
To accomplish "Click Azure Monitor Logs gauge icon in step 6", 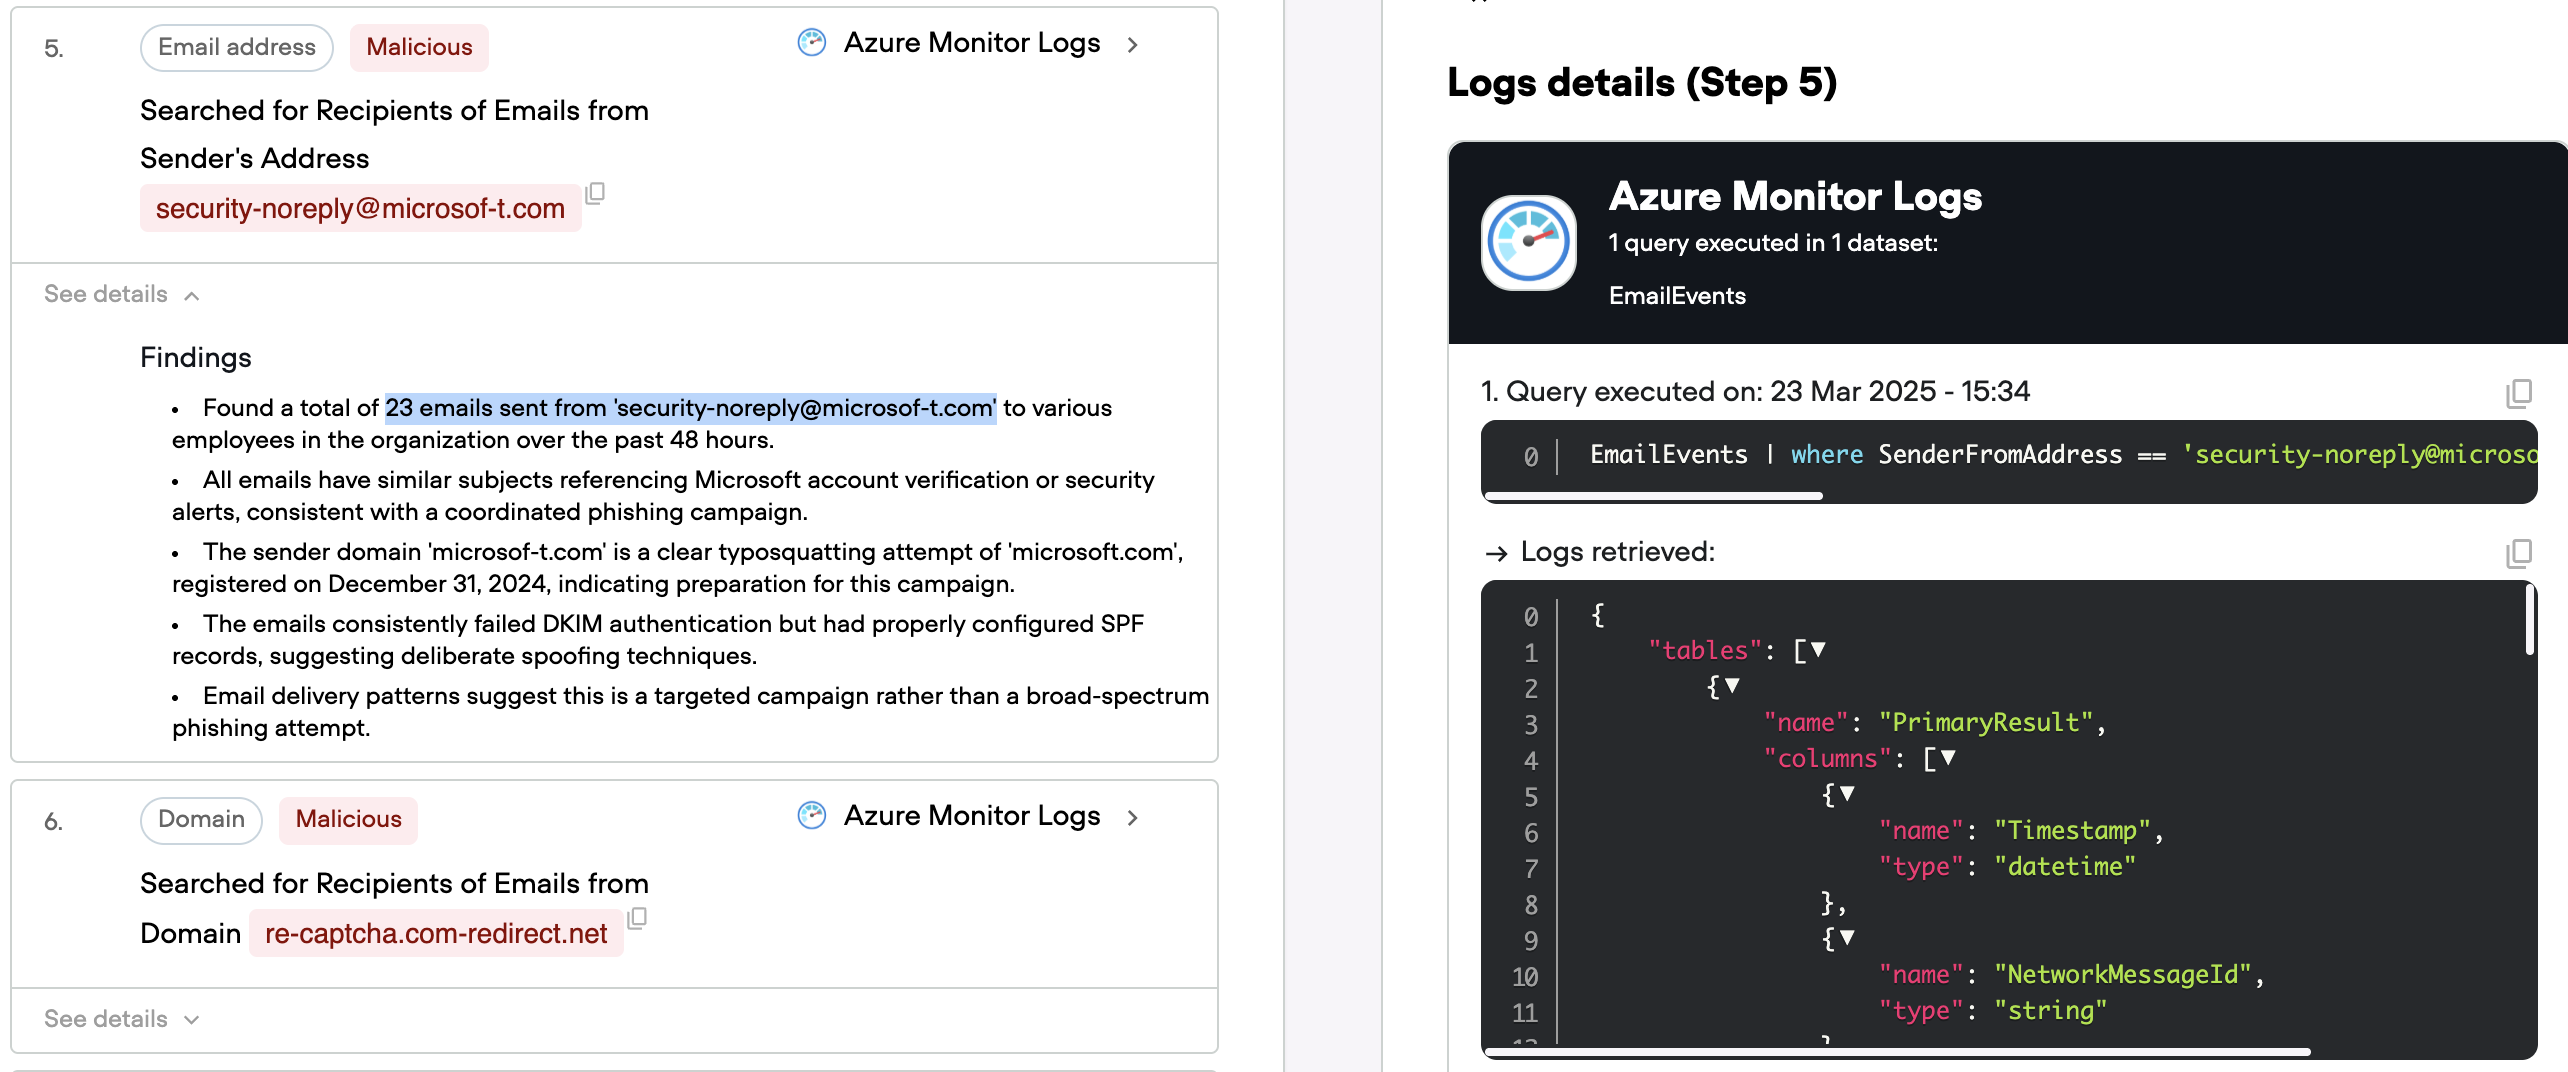I will [x=812, y=815].
